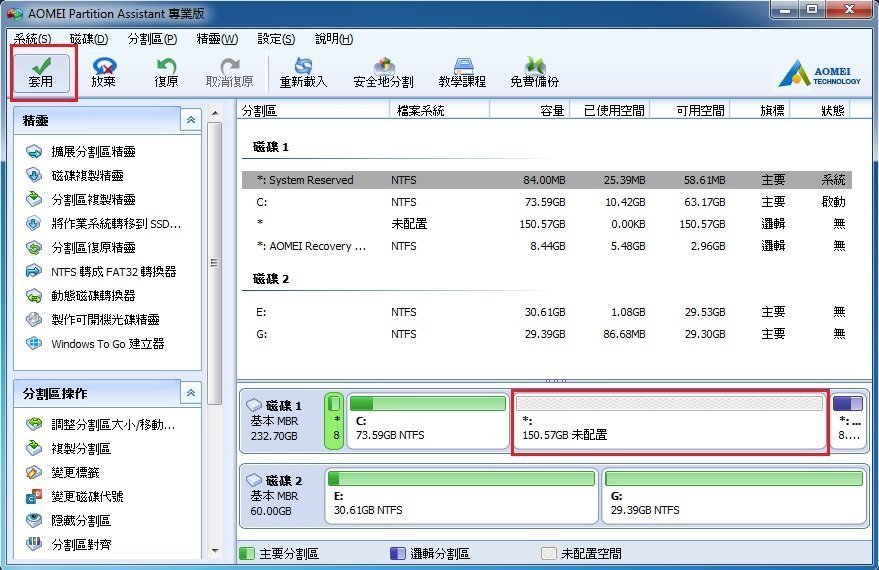The width and height of the screenshot is (879, 570).
Task: Click the left panel scrollbar up arrow
Action: 215,113
